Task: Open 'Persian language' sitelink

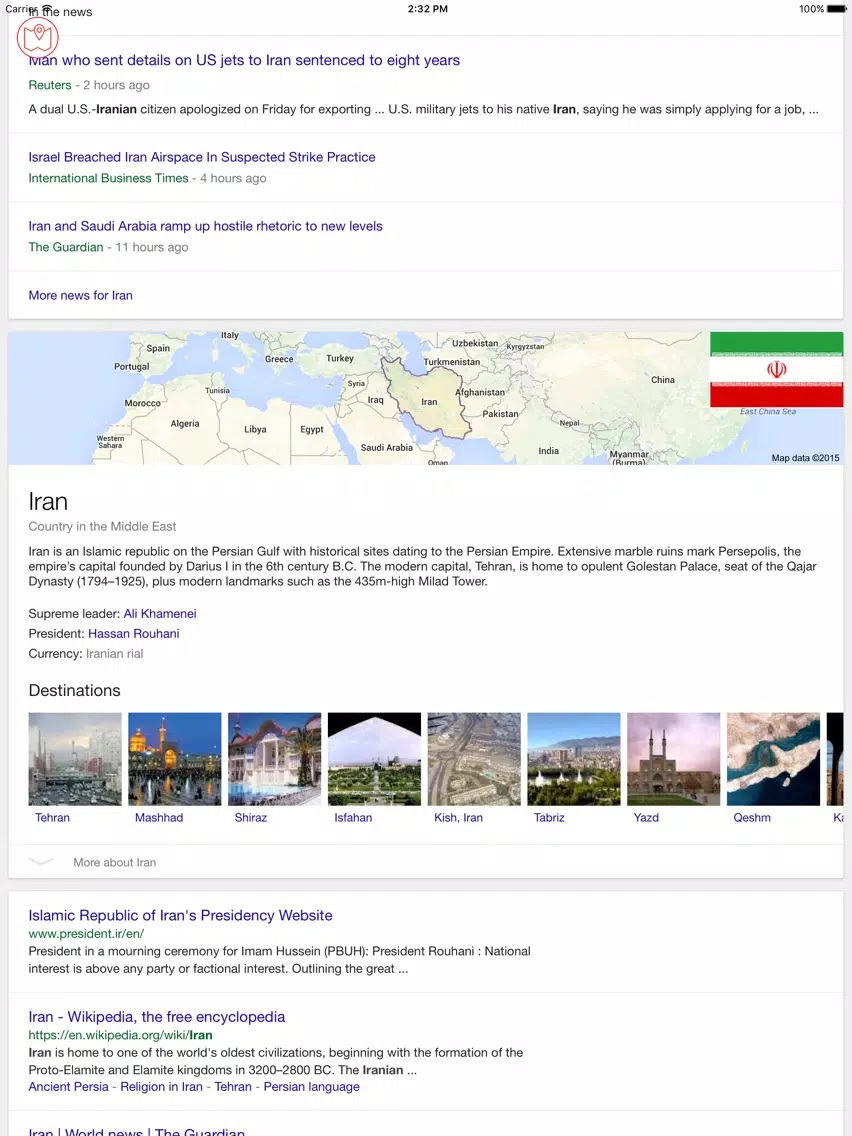Action: [312, 1087]
